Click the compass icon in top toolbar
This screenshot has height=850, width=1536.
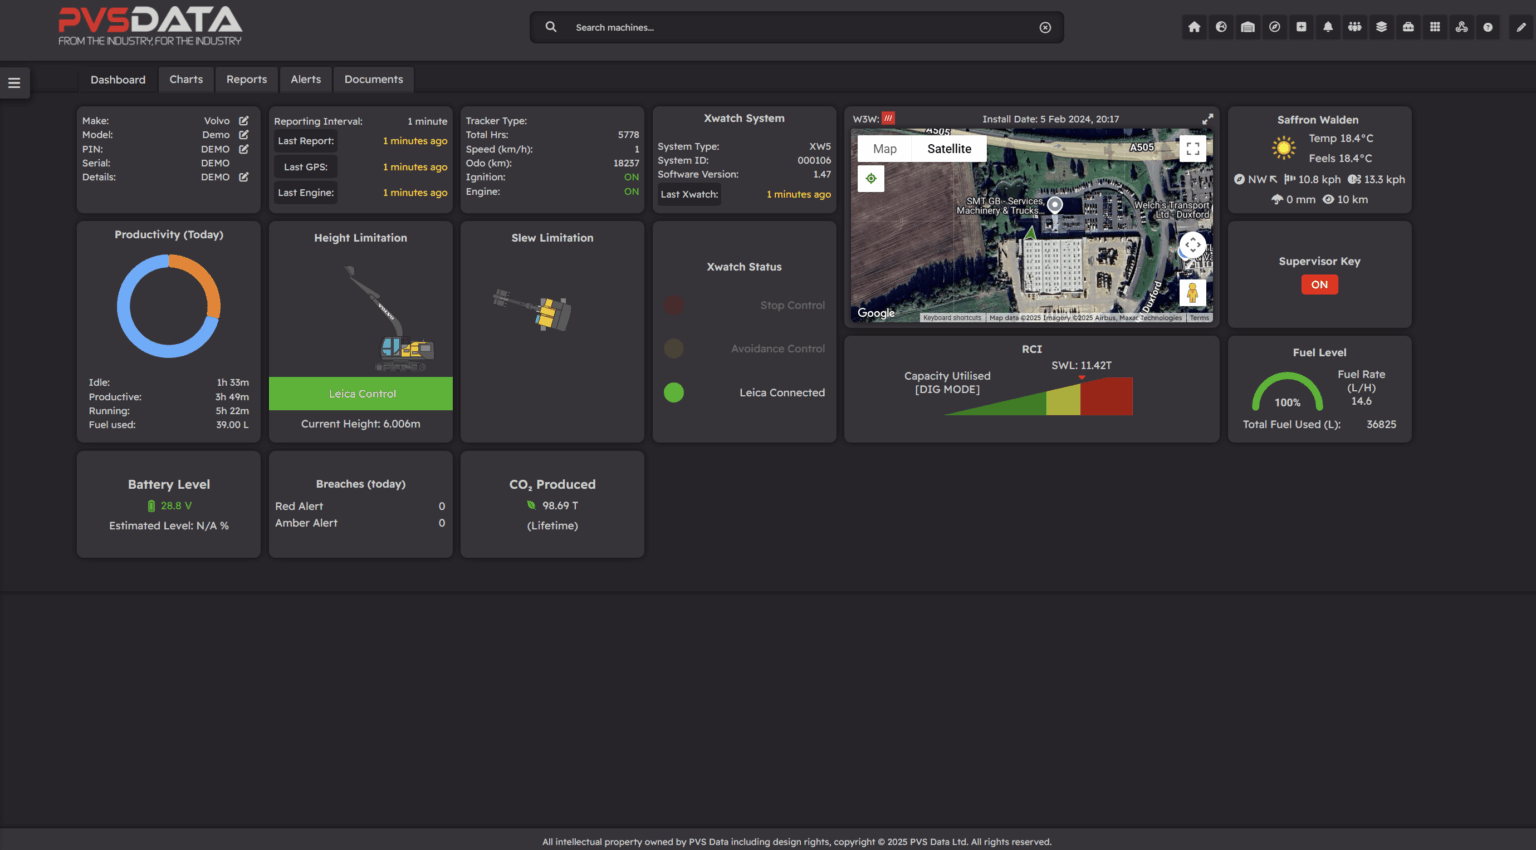[x=1274, y=27]
